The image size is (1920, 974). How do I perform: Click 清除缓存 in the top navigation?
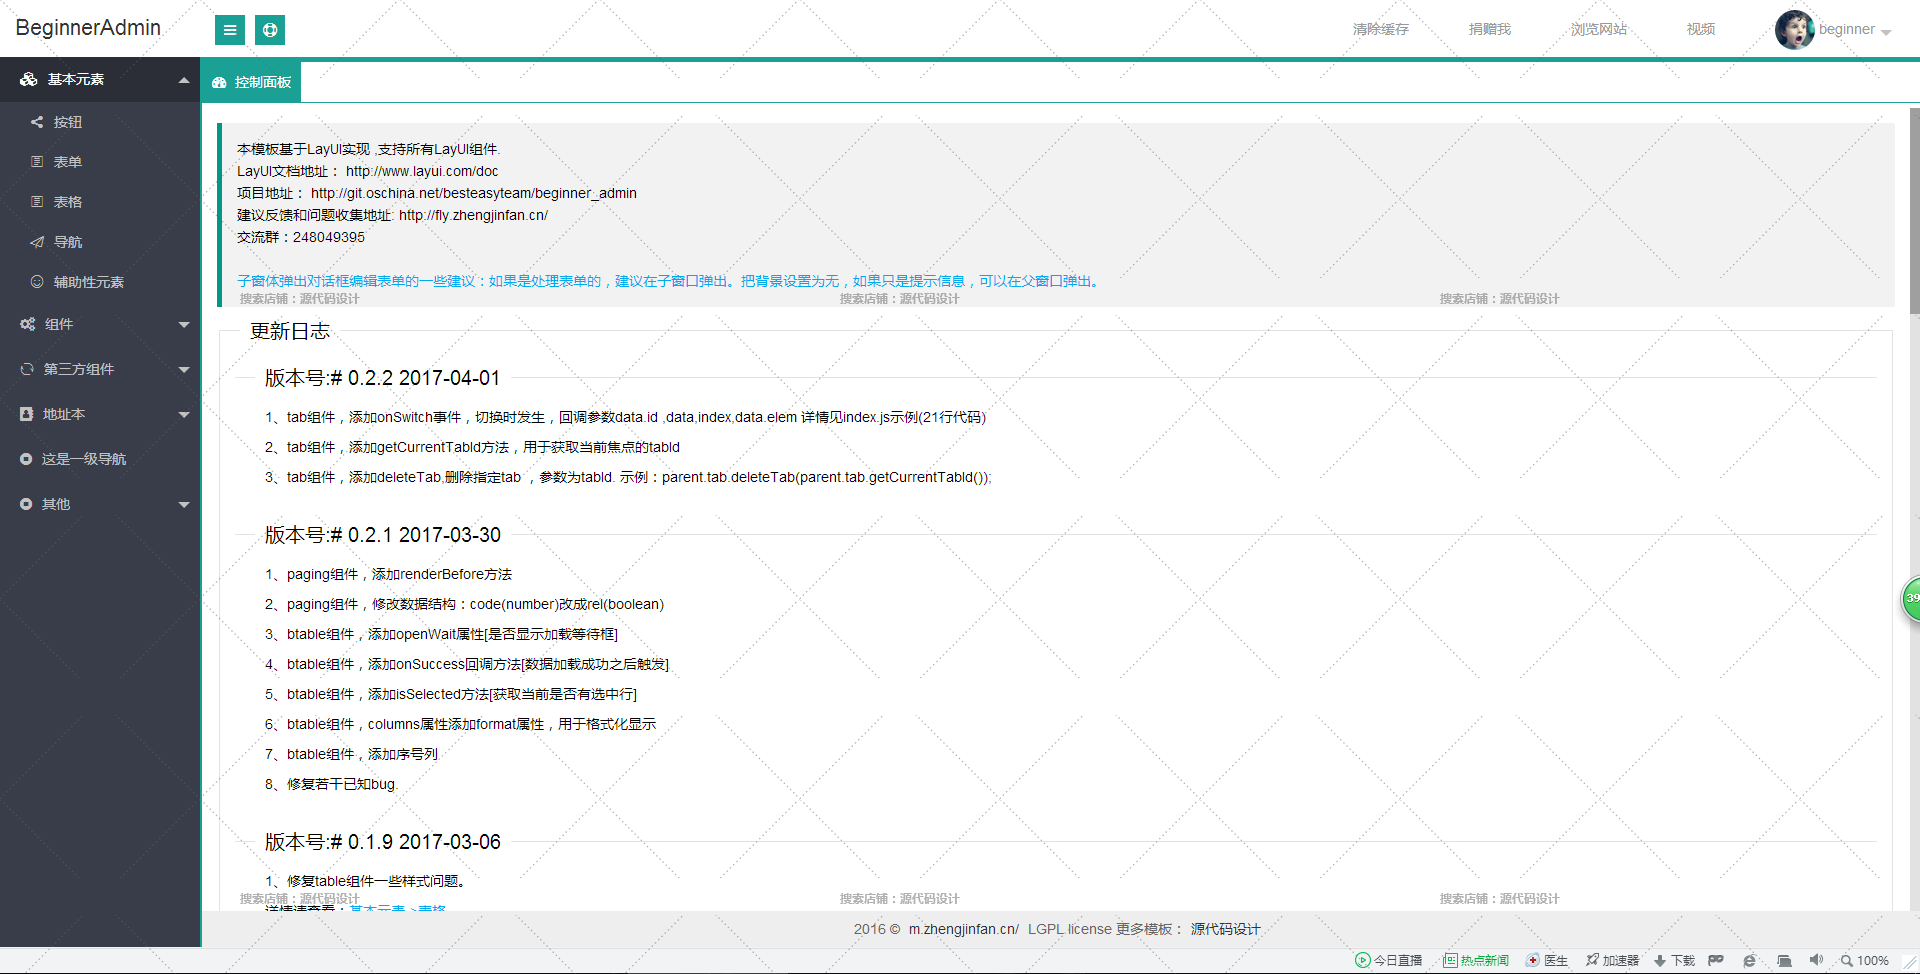(x=1380, y=30)
